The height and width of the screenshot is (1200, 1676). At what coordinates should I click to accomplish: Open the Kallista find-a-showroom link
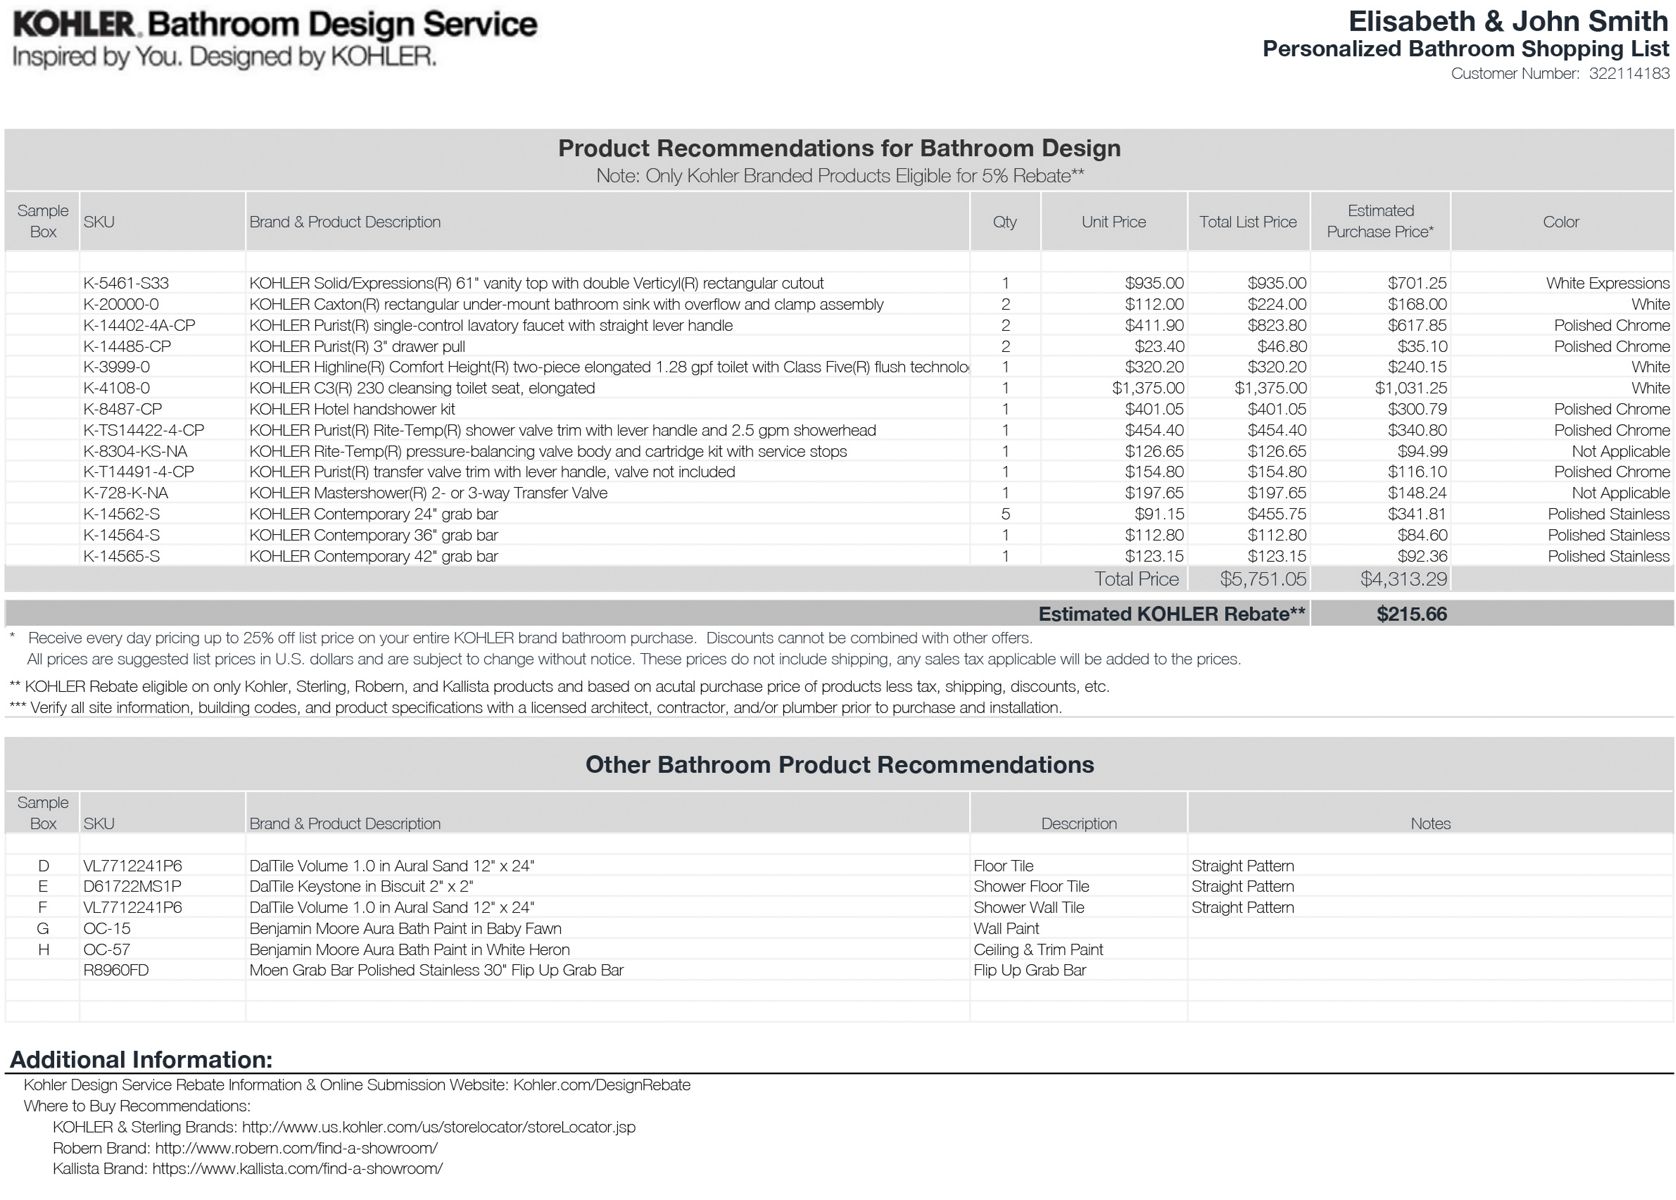point(298,1168)
